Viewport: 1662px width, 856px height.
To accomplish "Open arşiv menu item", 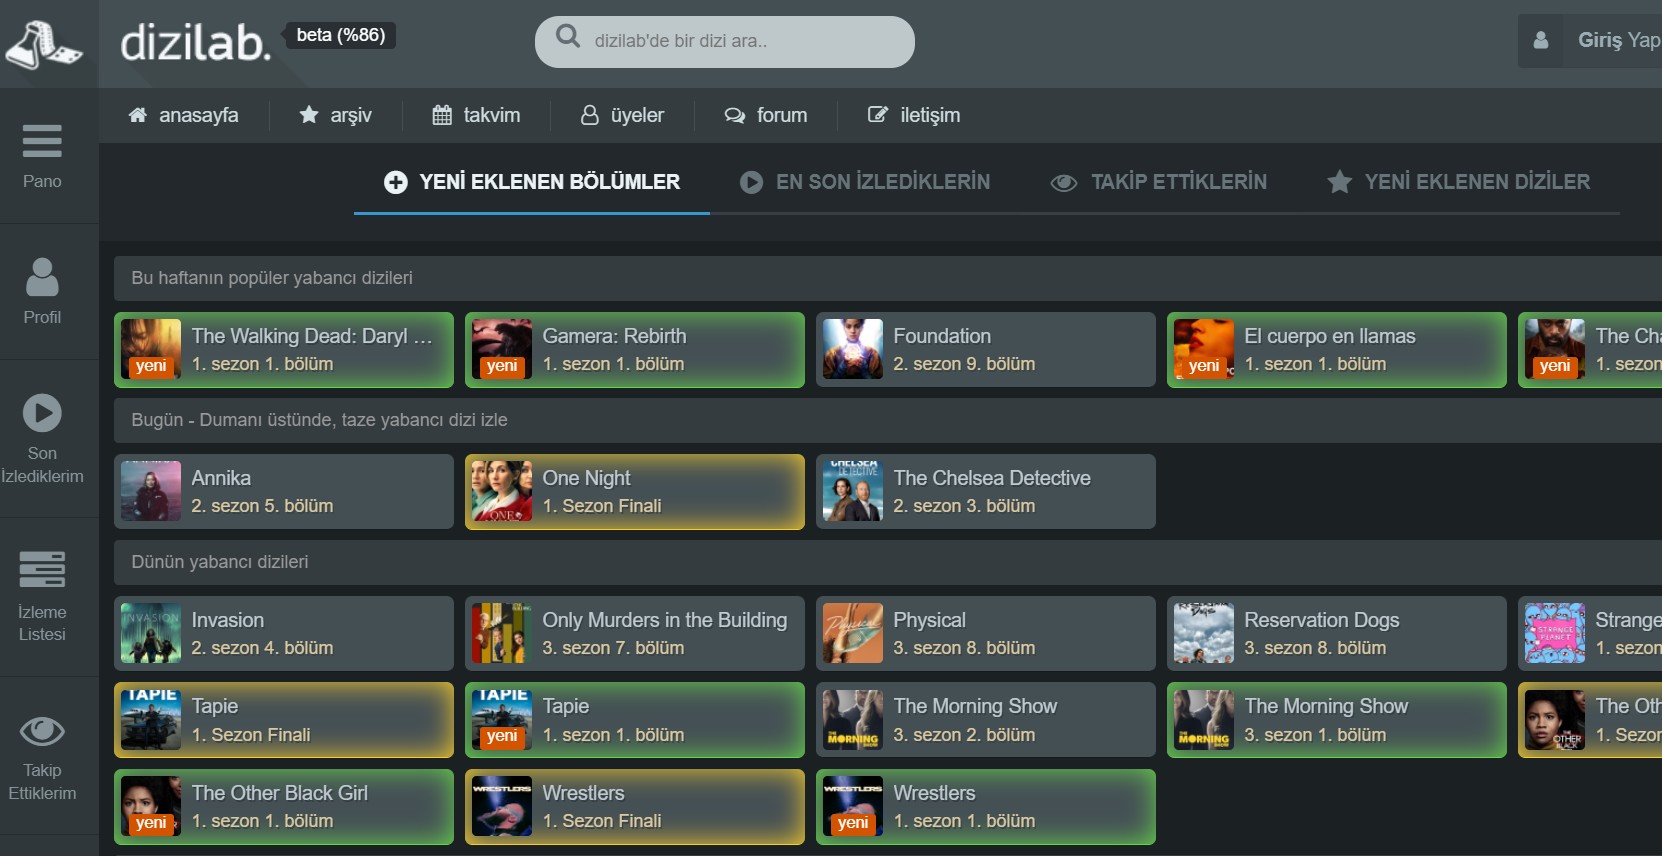I will (336, 115).
